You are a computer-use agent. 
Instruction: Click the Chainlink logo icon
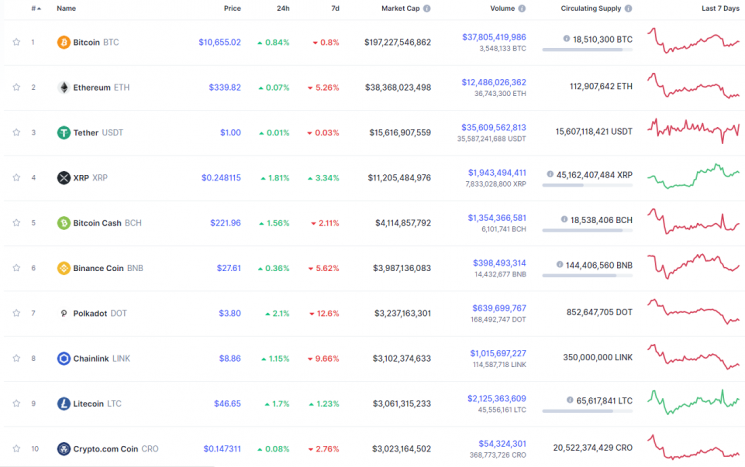(x=64, y=358)
